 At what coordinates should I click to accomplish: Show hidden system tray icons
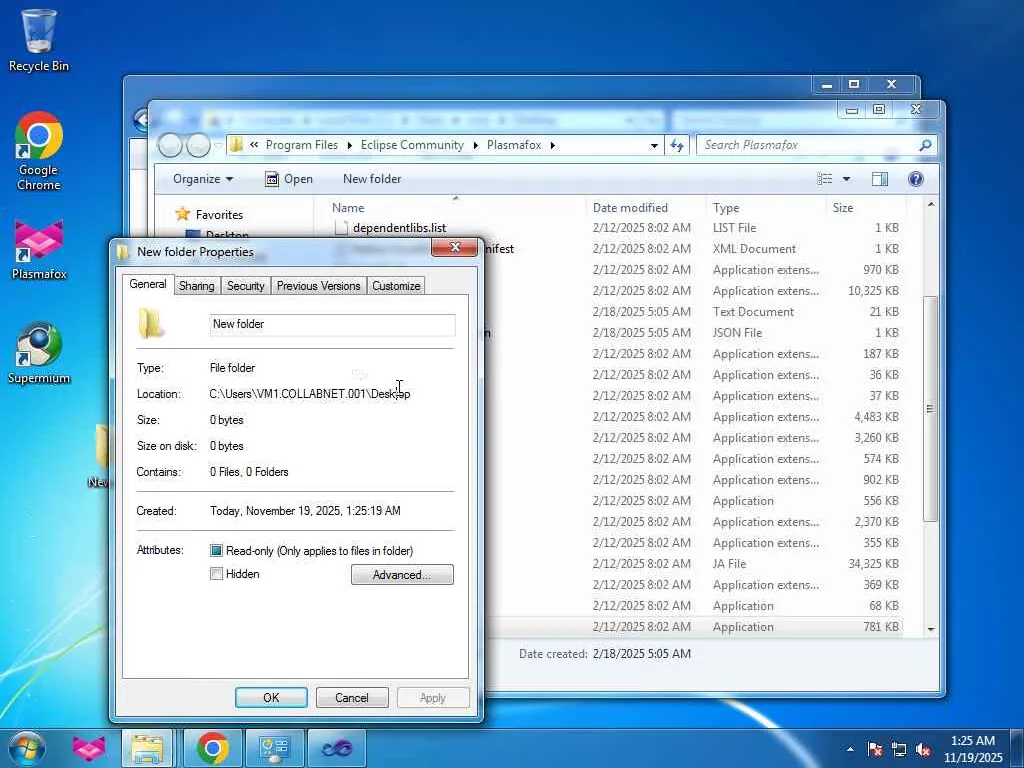(850, 749)
